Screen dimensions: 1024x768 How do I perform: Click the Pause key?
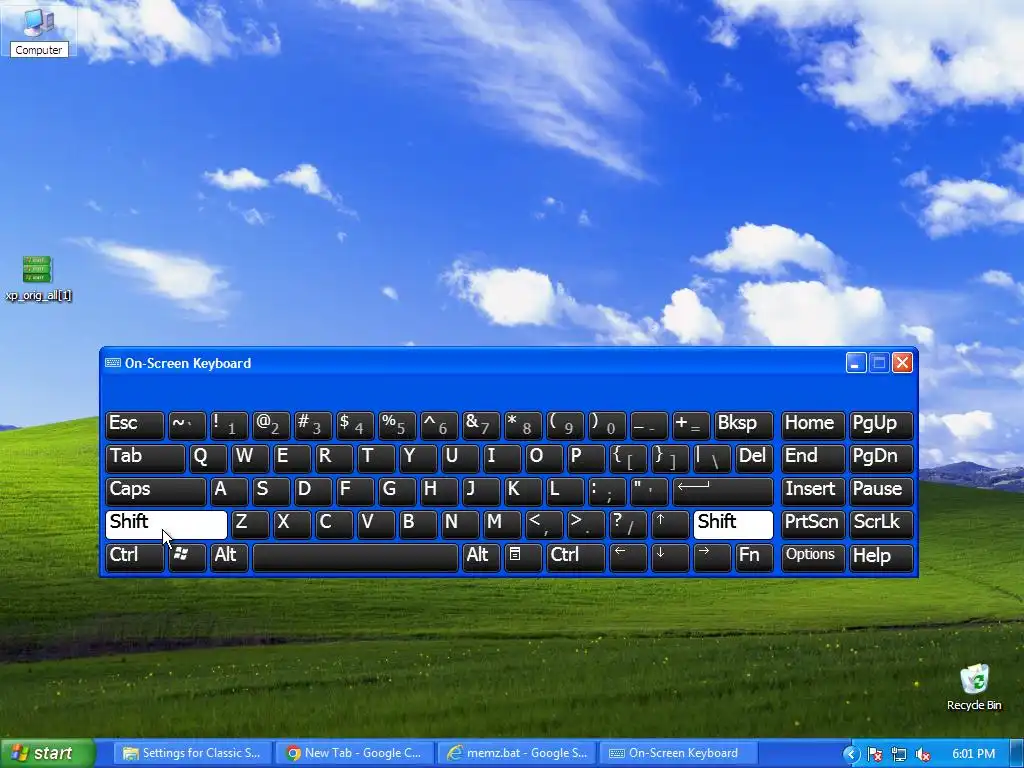coord(880,491)
